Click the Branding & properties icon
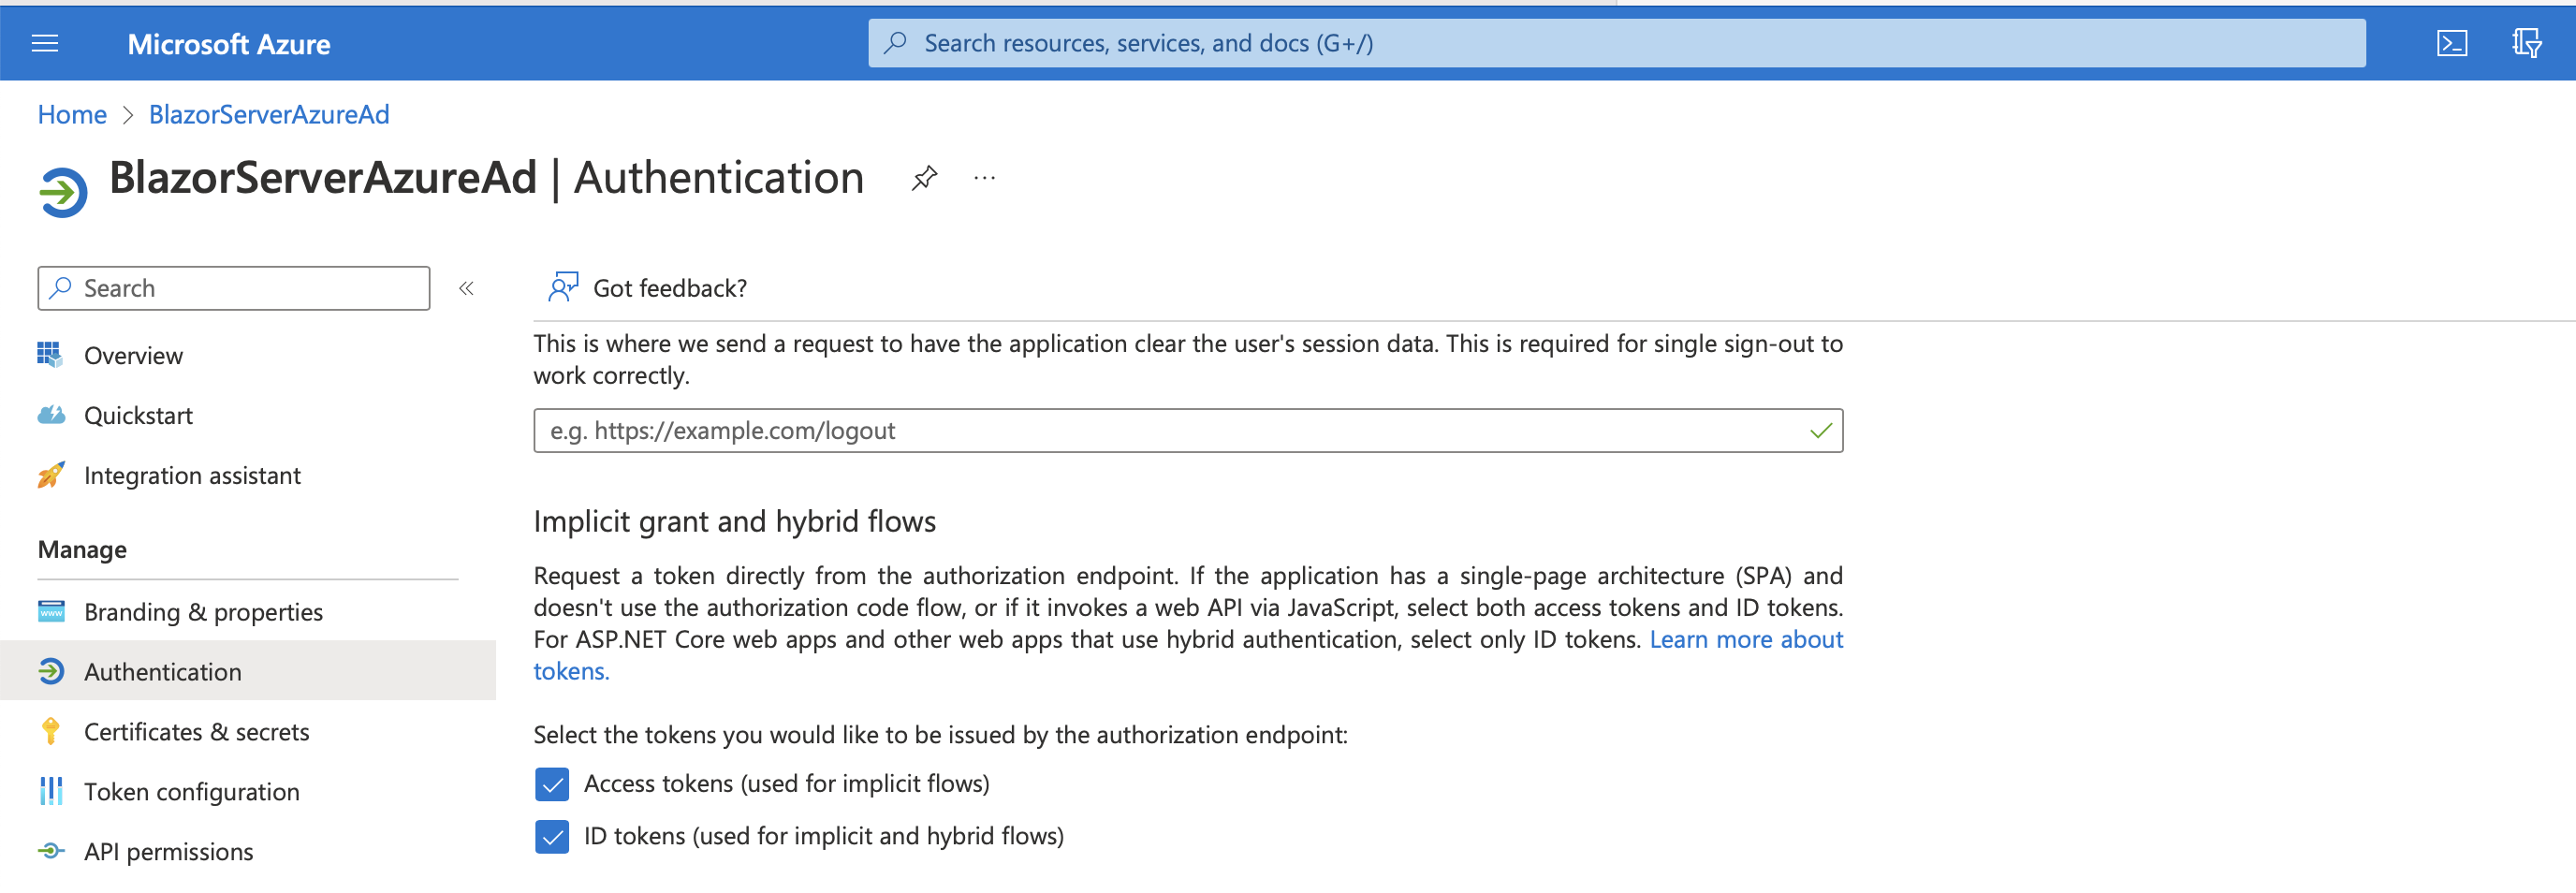Screen dimensions: 2576x893 click(51, 610)
